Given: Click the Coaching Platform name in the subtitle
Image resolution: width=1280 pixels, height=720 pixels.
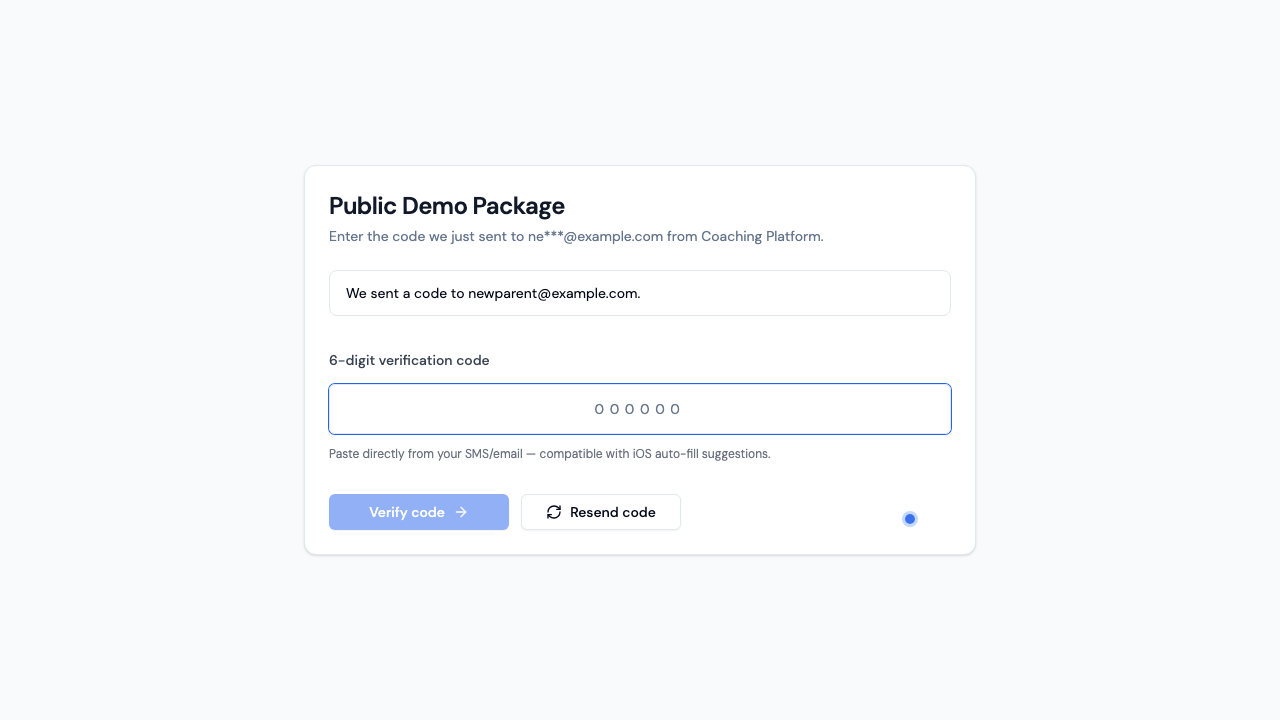Looking at the screenshot, I should (760, 237).
